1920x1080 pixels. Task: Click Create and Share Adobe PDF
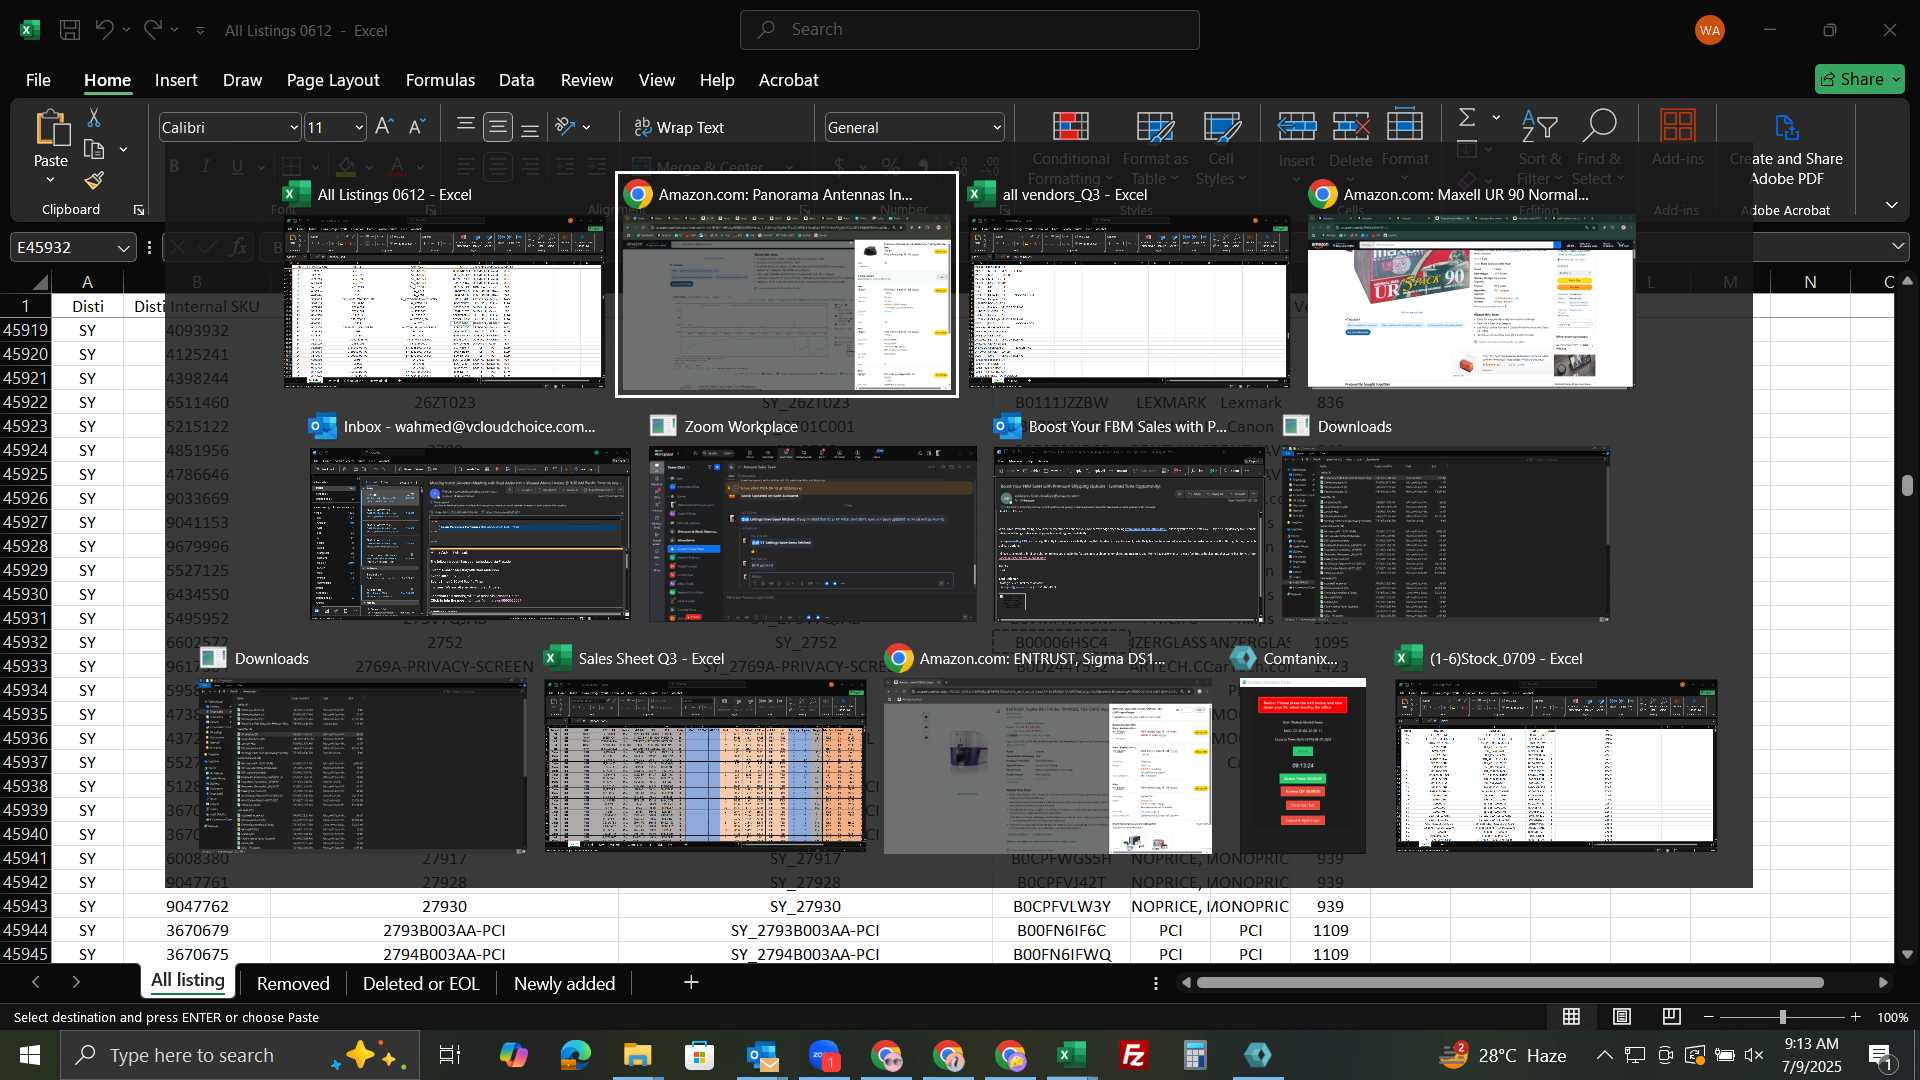coord(1787,147)
